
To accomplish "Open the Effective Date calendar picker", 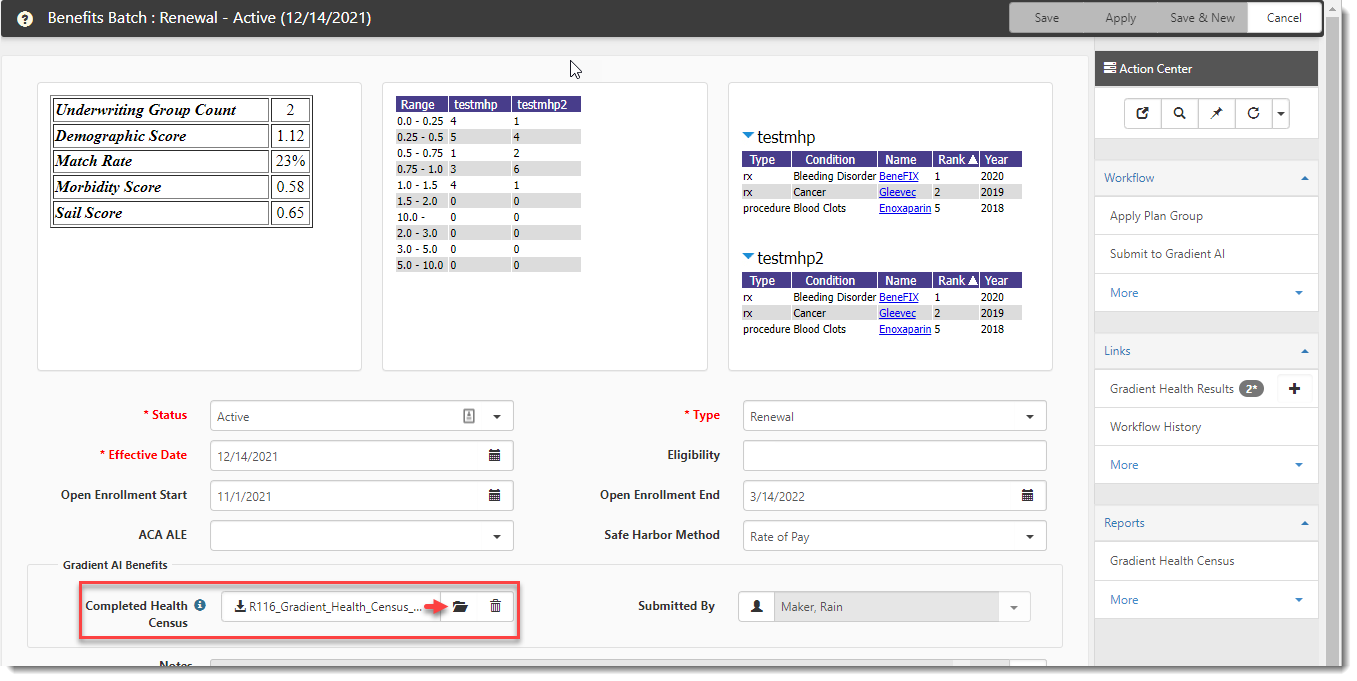I will coord(494,456).
